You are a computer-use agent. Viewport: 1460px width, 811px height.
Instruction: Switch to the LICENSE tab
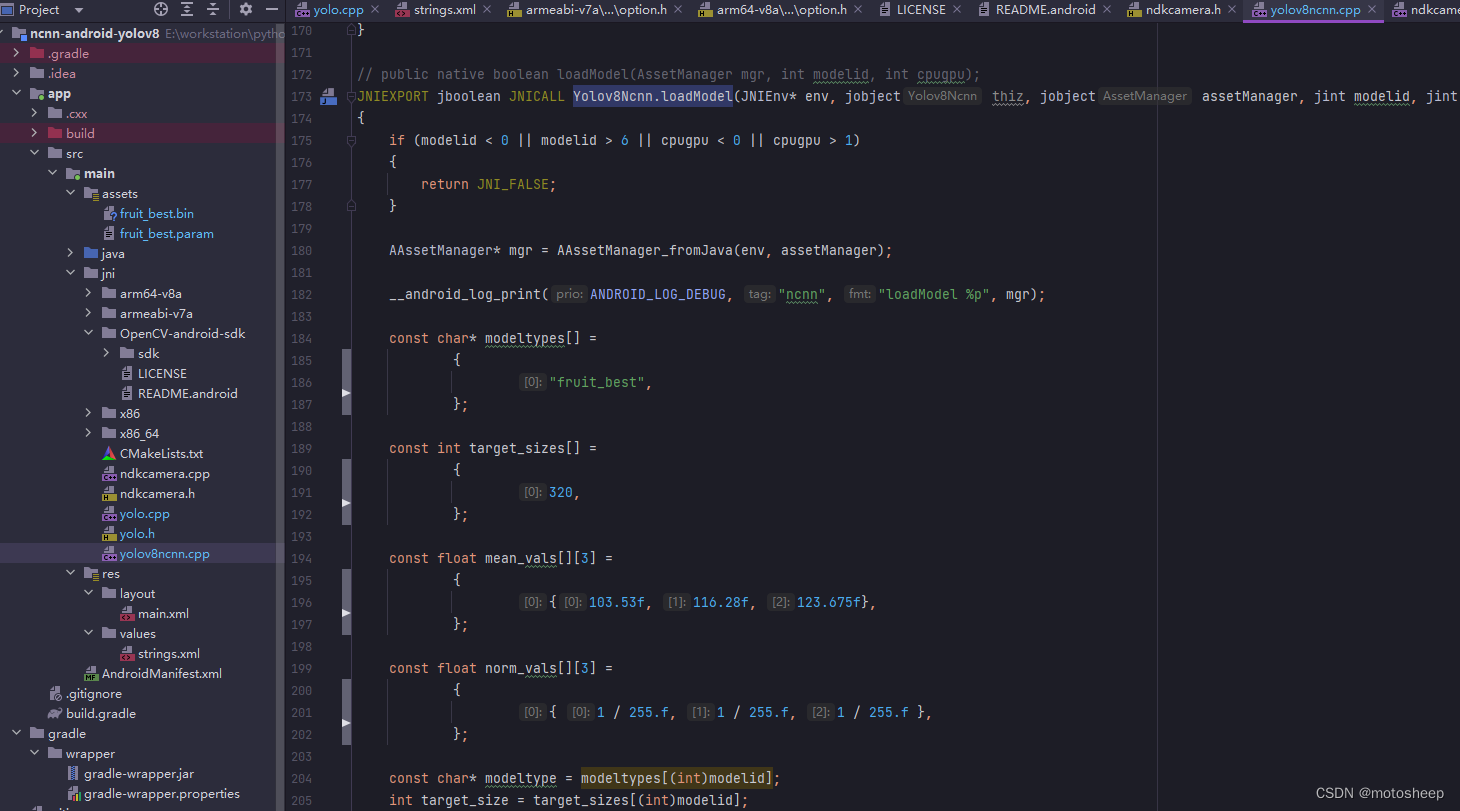921,10
